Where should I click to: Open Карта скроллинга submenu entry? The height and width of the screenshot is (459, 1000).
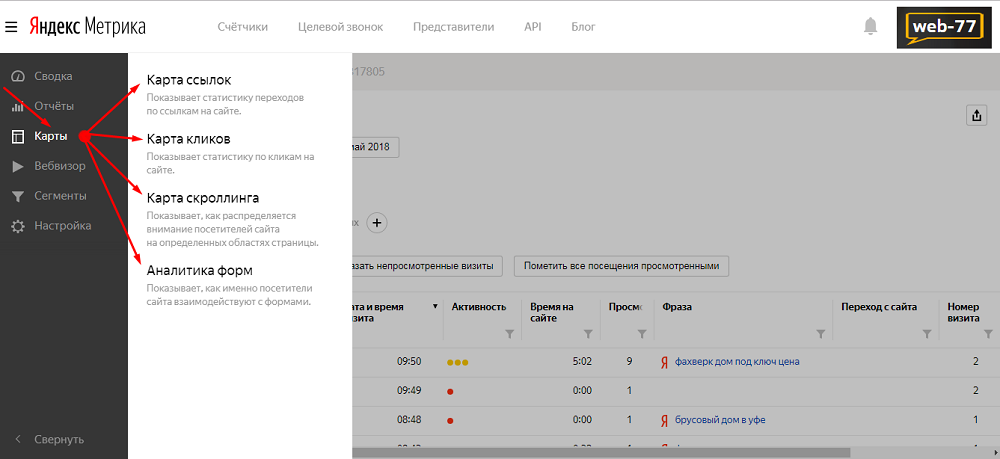point(203,197)
